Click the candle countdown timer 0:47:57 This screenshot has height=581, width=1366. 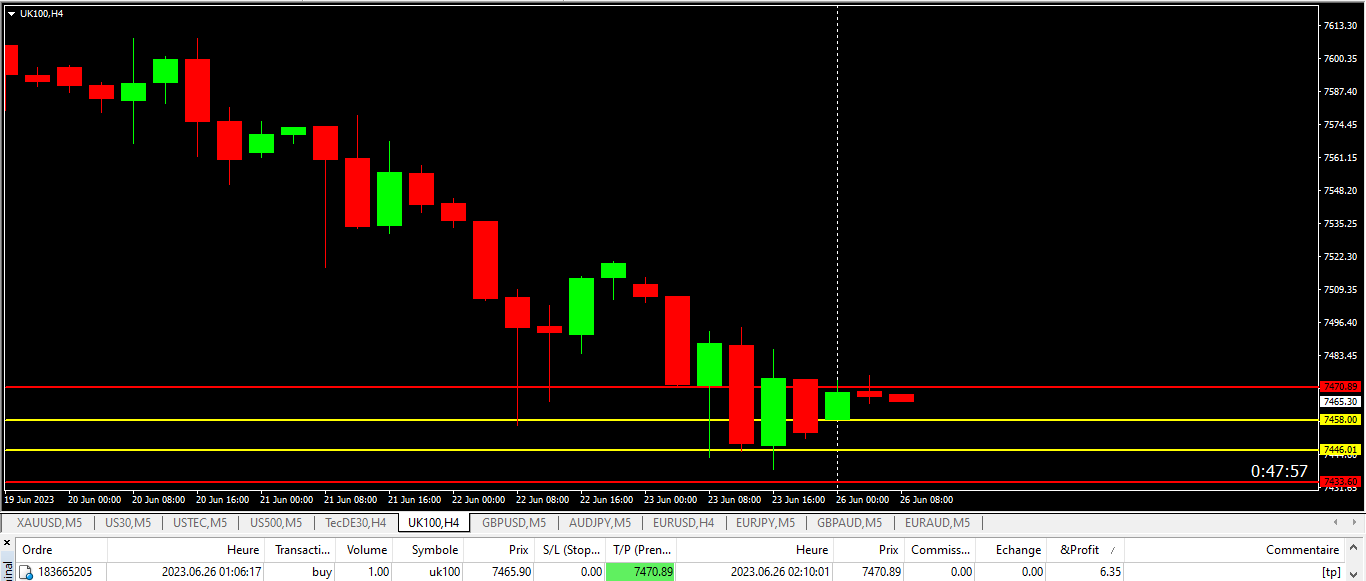[x=1279, y=471]
